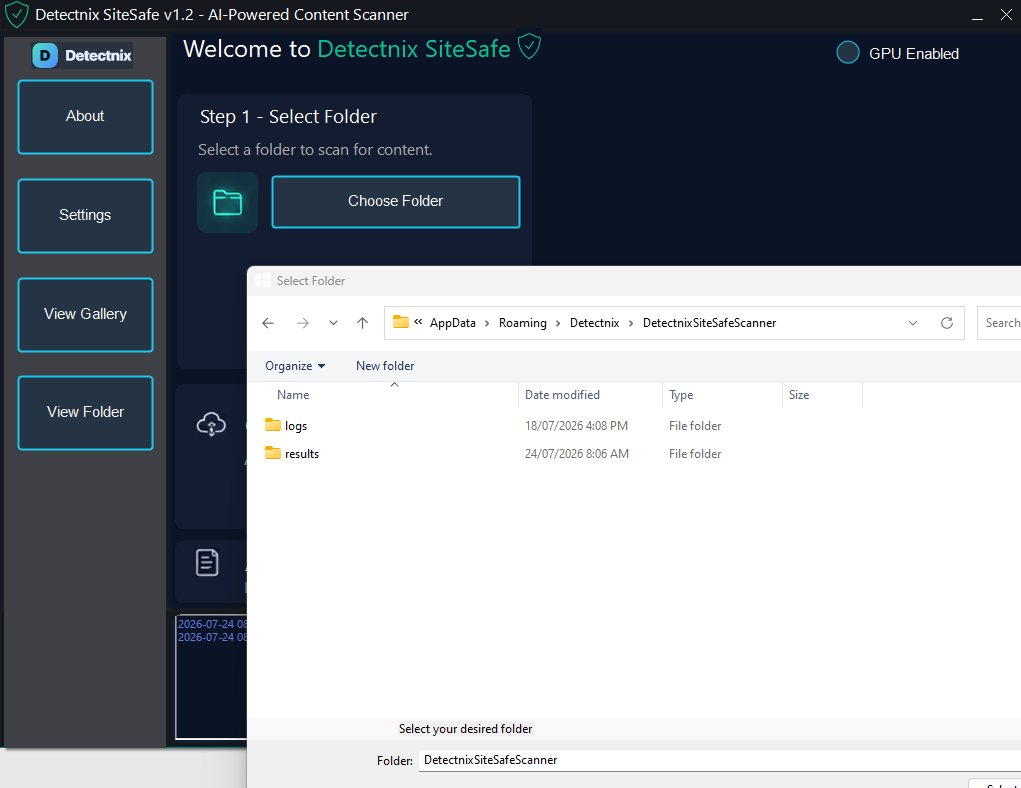
Task: Click the address bar folder icon
Action: [400, 322]
